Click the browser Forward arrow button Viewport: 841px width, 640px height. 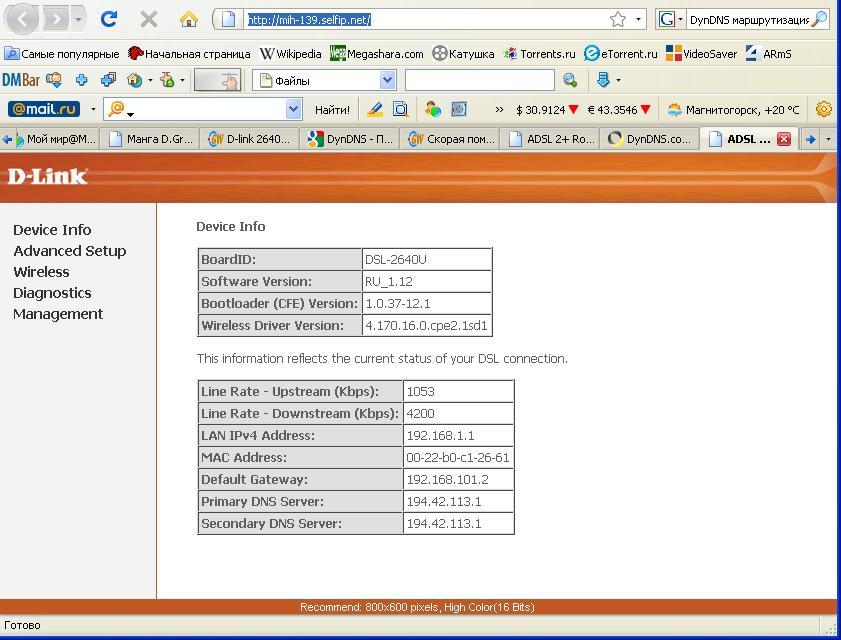click(56, 20)
